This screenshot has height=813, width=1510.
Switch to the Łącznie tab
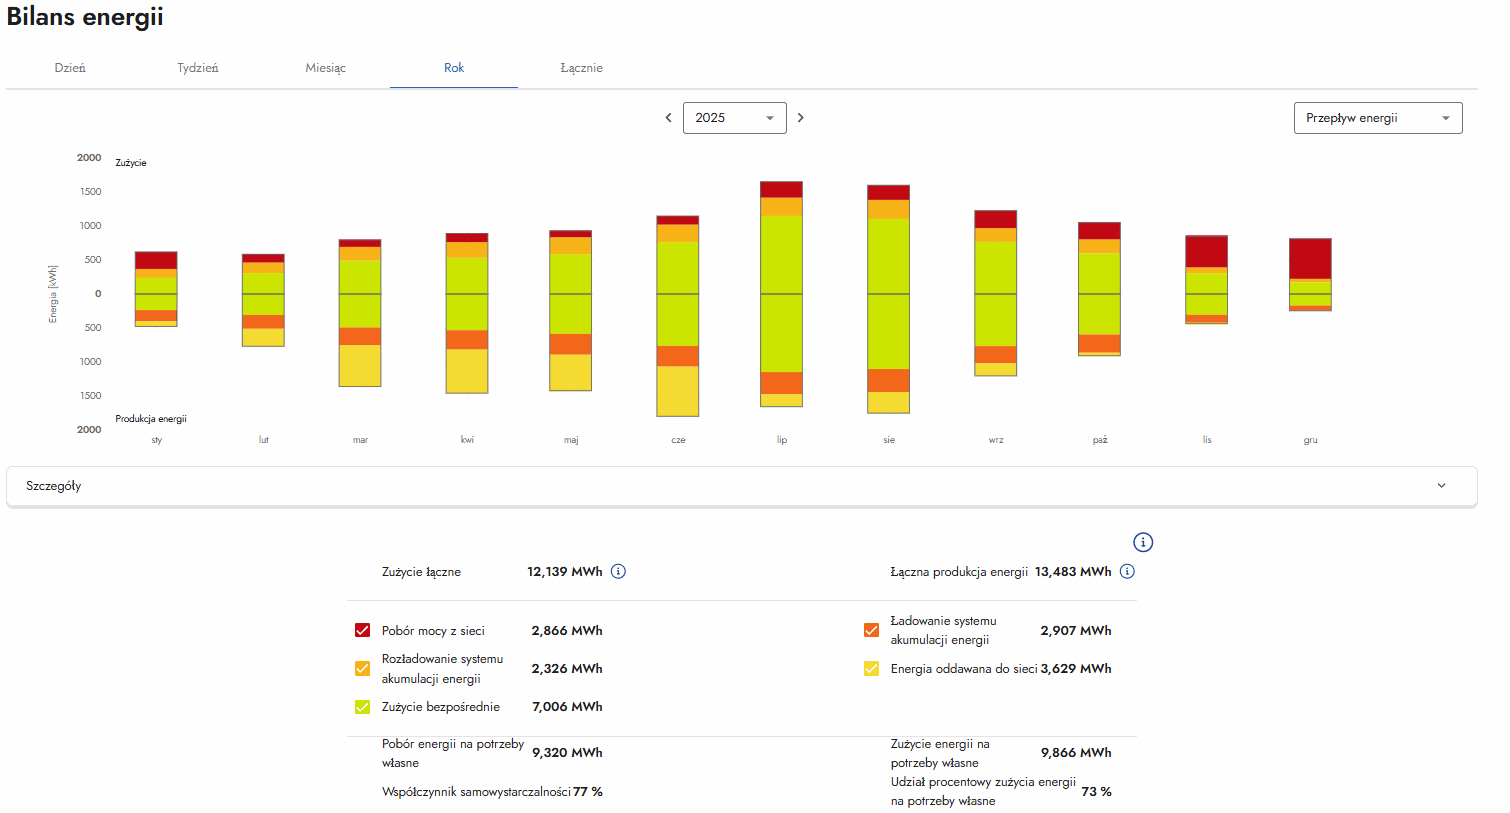coord(582,68)
